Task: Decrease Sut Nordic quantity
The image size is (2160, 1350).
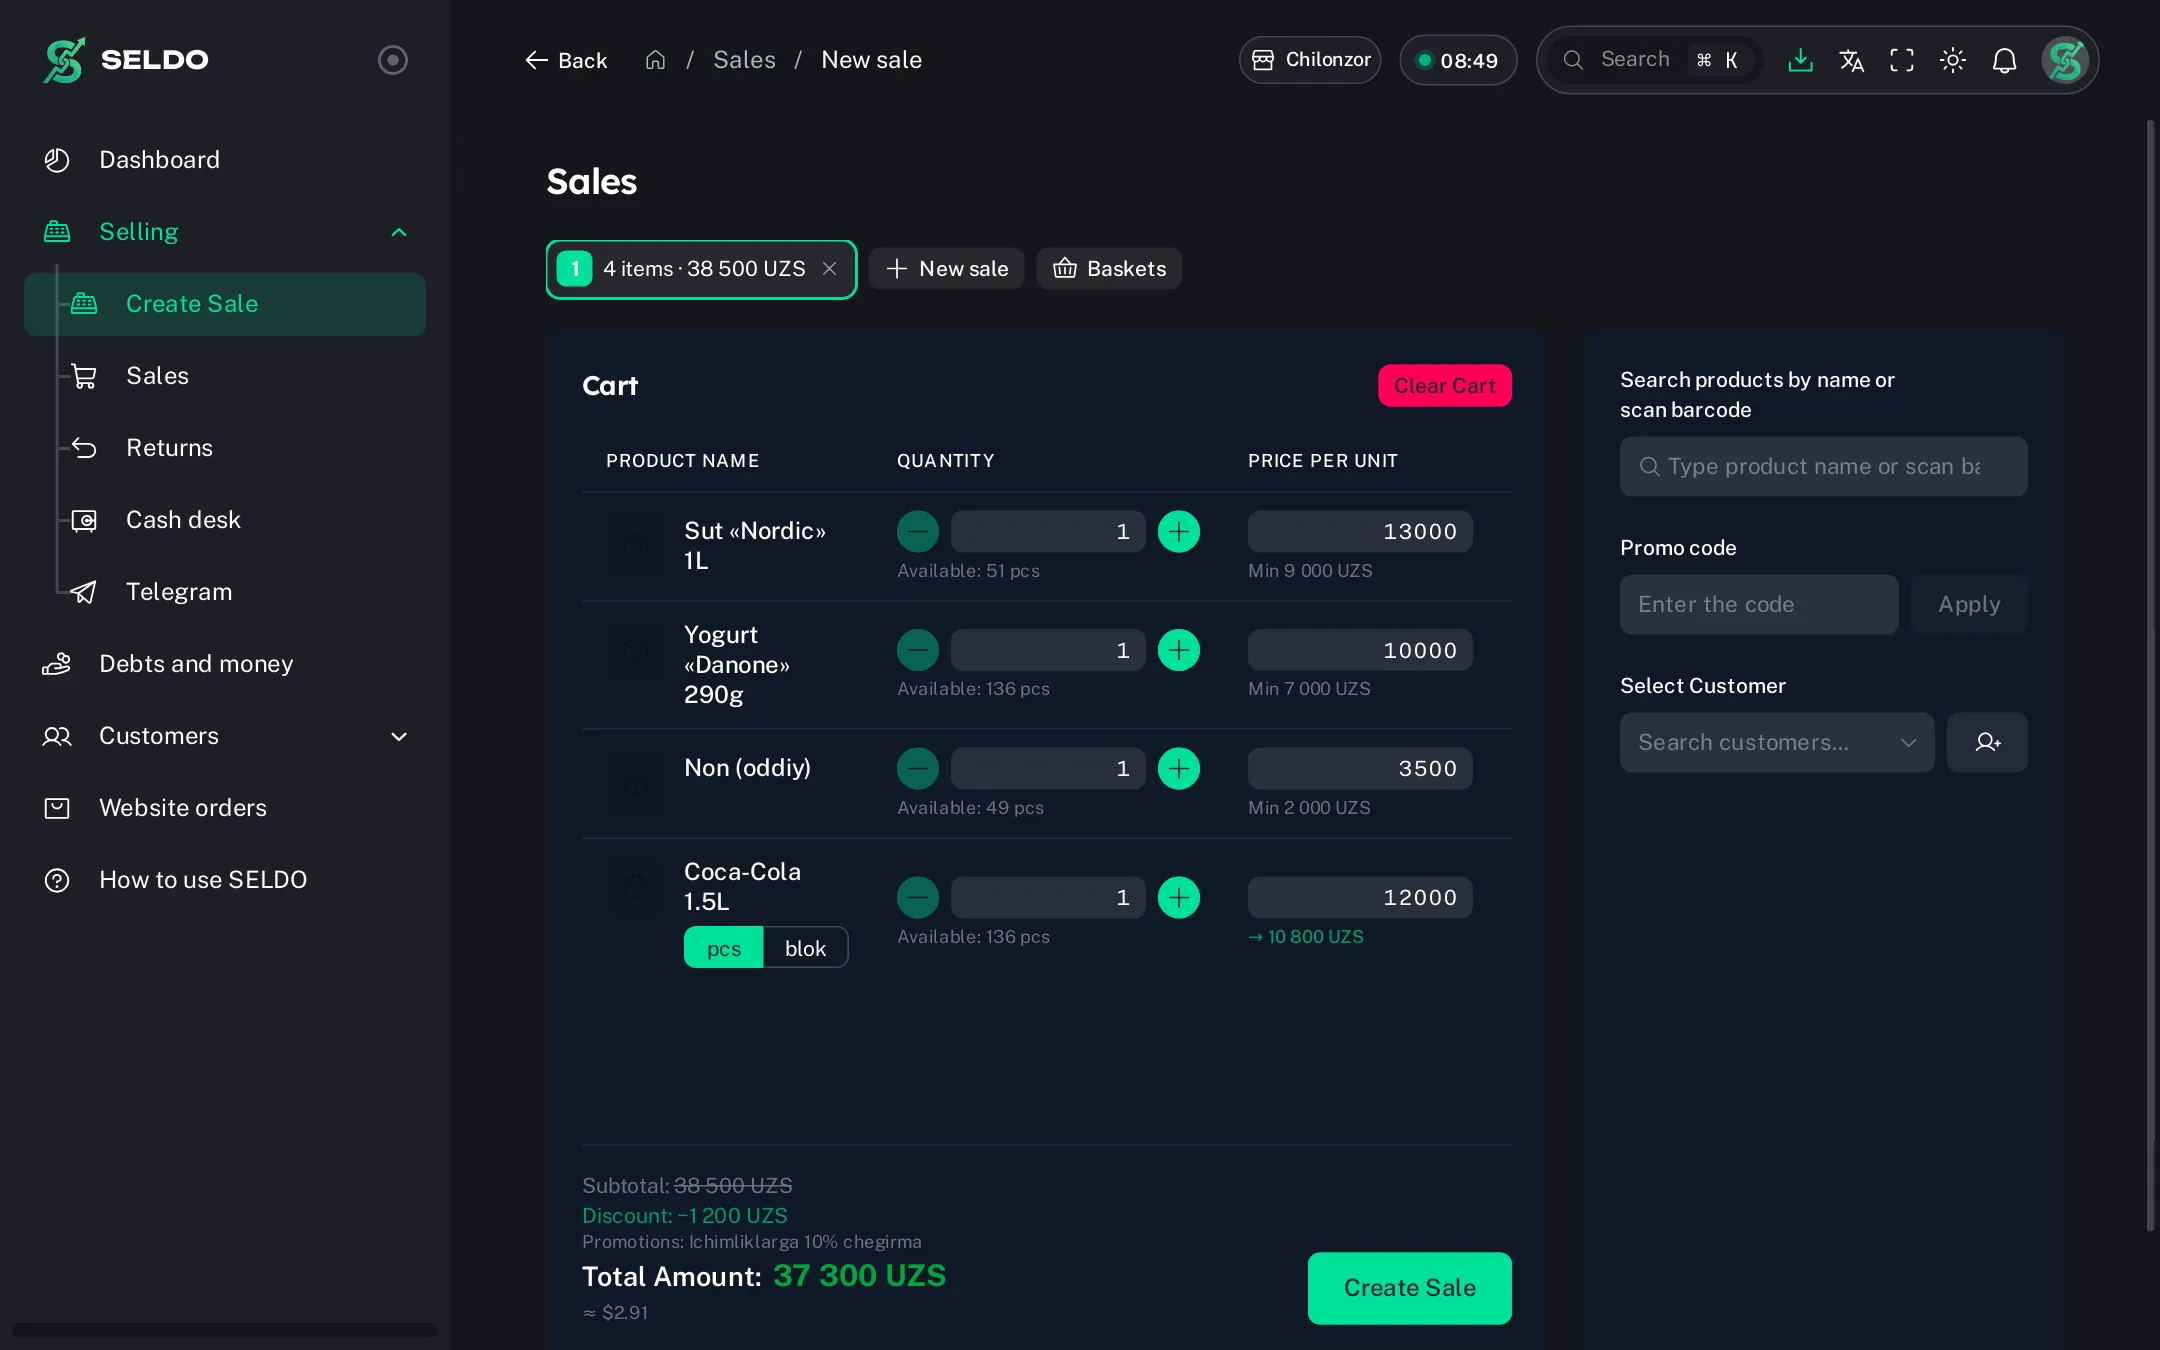Action: 917,532
